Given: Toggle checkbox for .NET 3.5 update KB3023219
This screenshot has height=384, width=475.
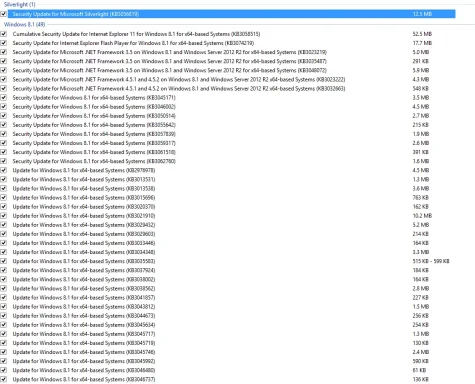Looking at the screenshot, I should (x=4, y=52).
